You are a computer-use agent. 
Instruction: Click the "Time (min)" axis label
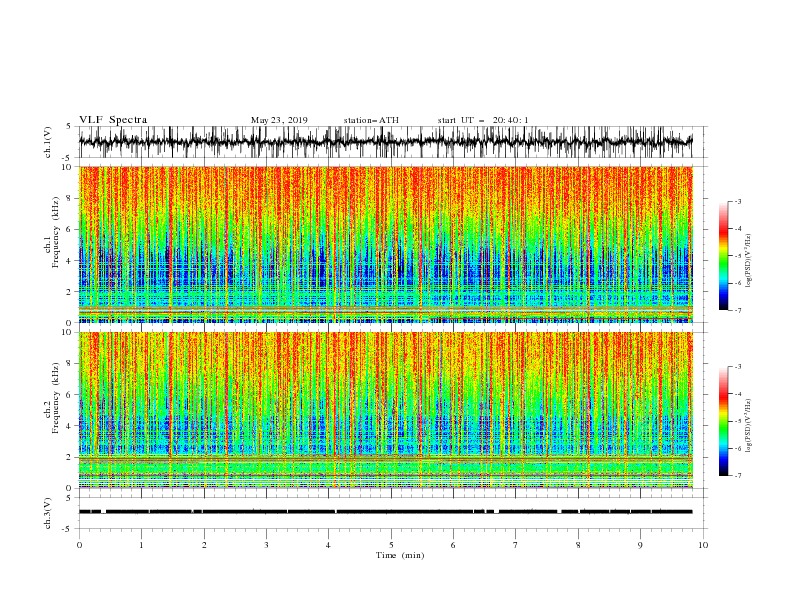[x=400, y=555]
